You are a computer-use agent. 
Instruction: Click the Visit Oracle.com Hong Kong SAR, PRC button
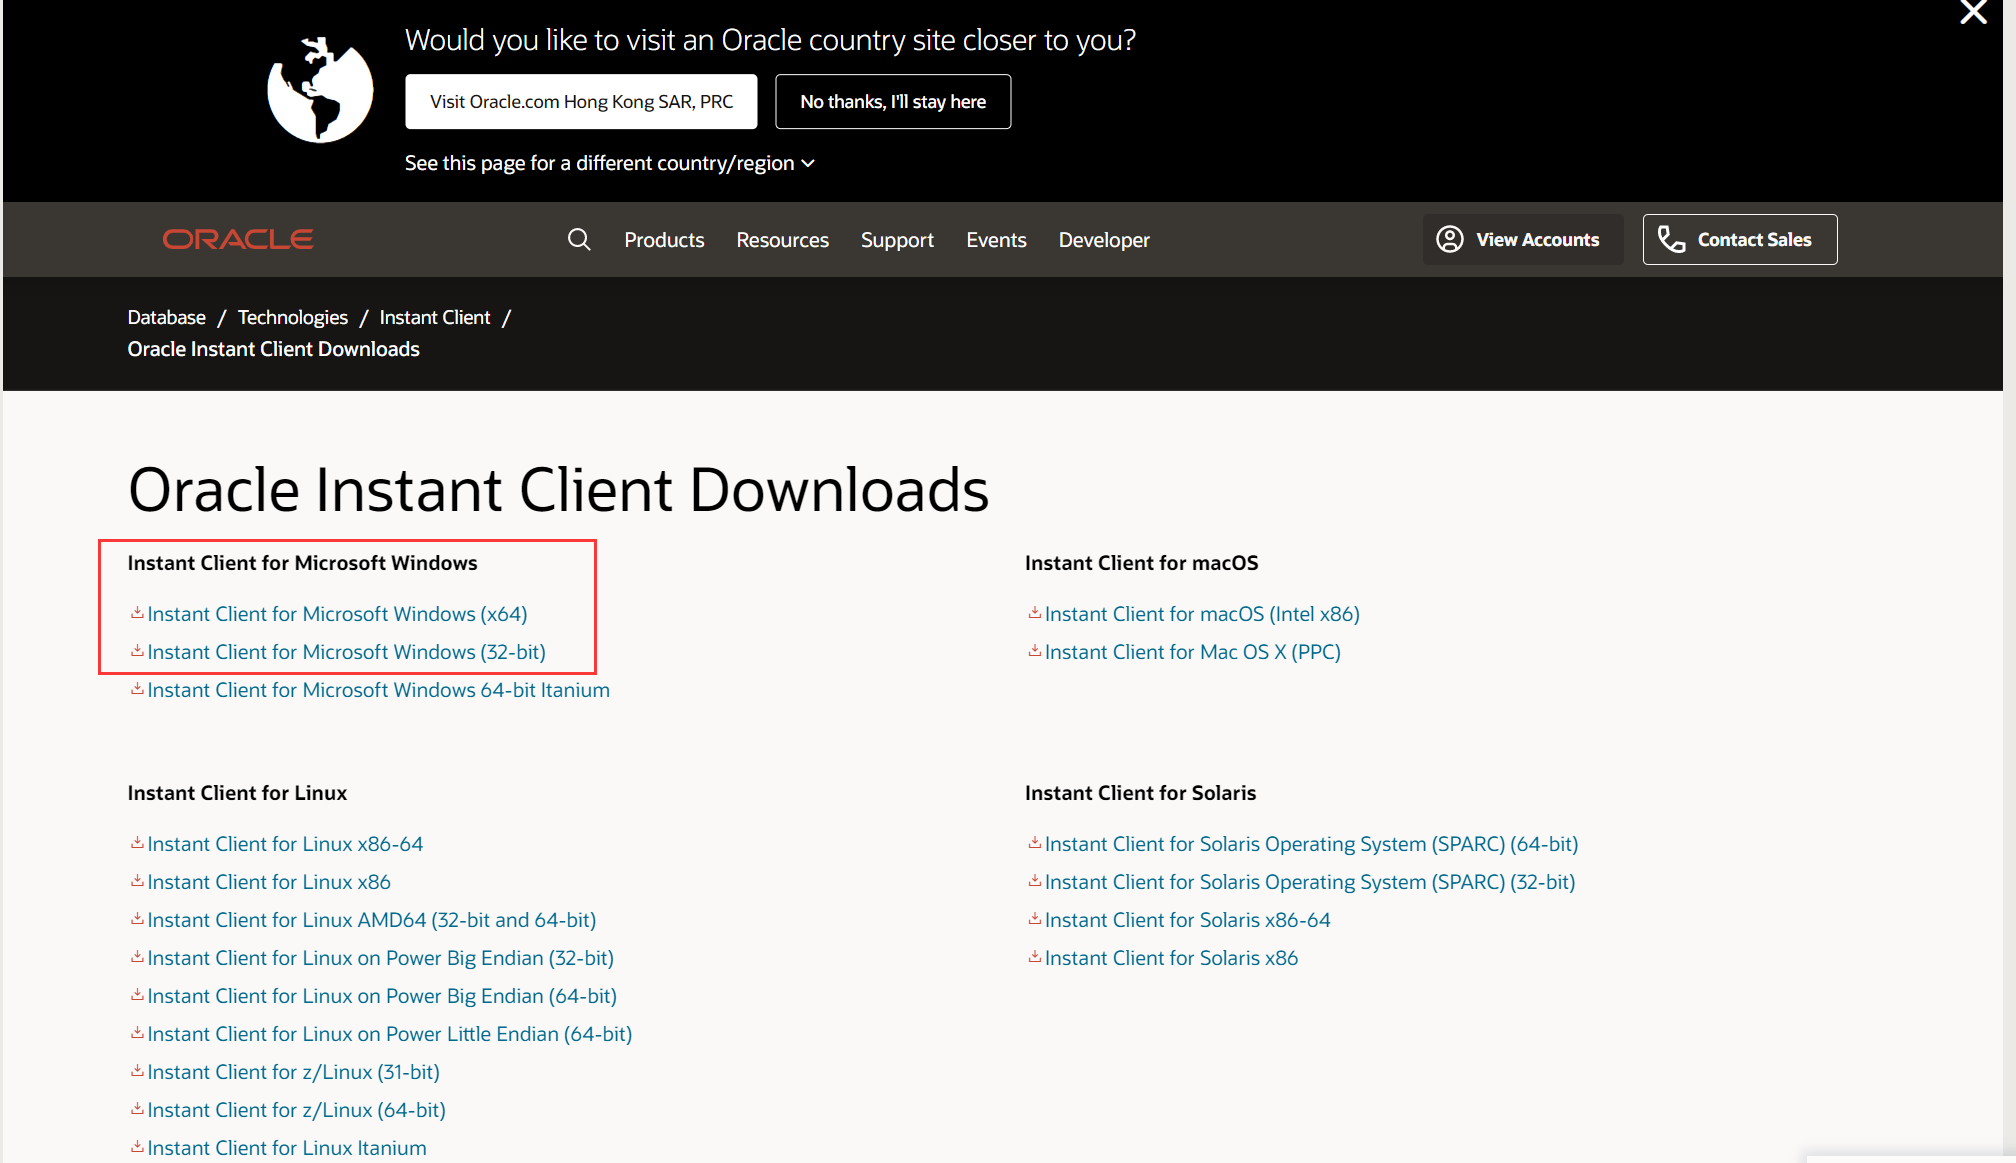(580, 101)
